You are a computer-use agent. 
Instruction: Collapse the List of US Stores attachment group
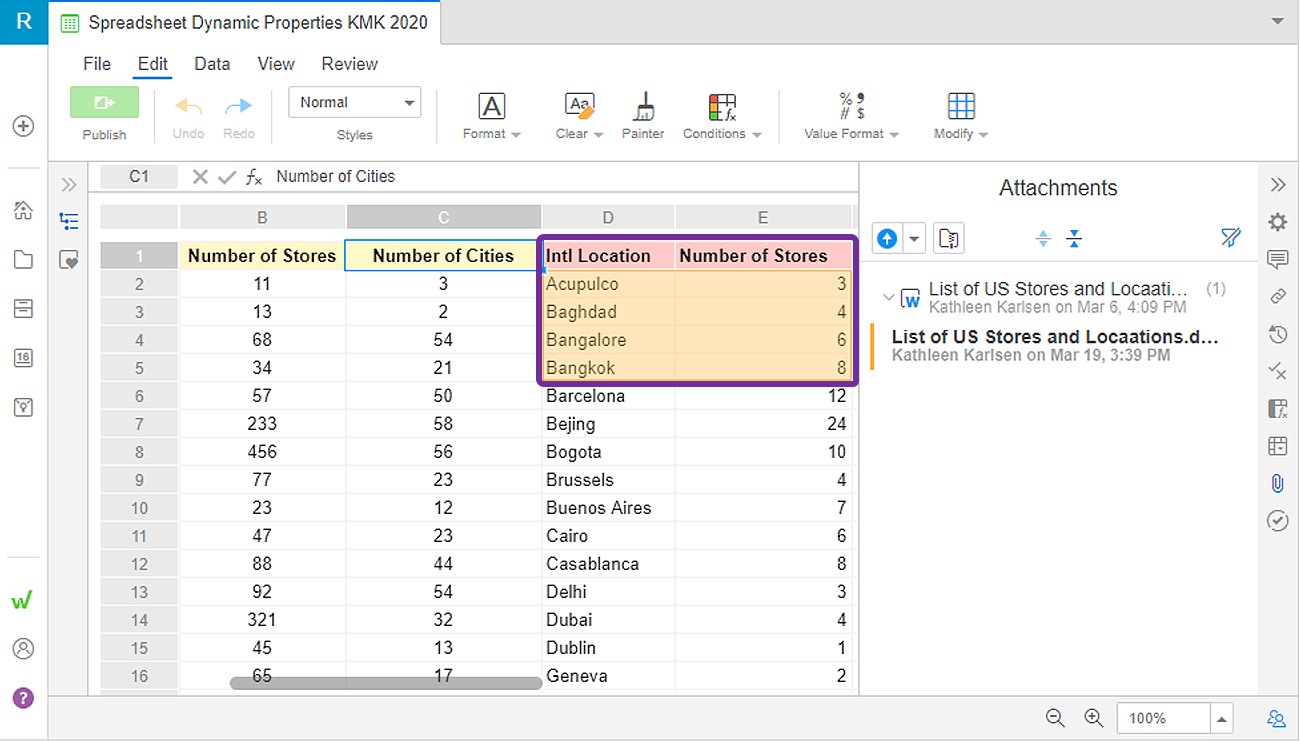click(x=888, y=297)
